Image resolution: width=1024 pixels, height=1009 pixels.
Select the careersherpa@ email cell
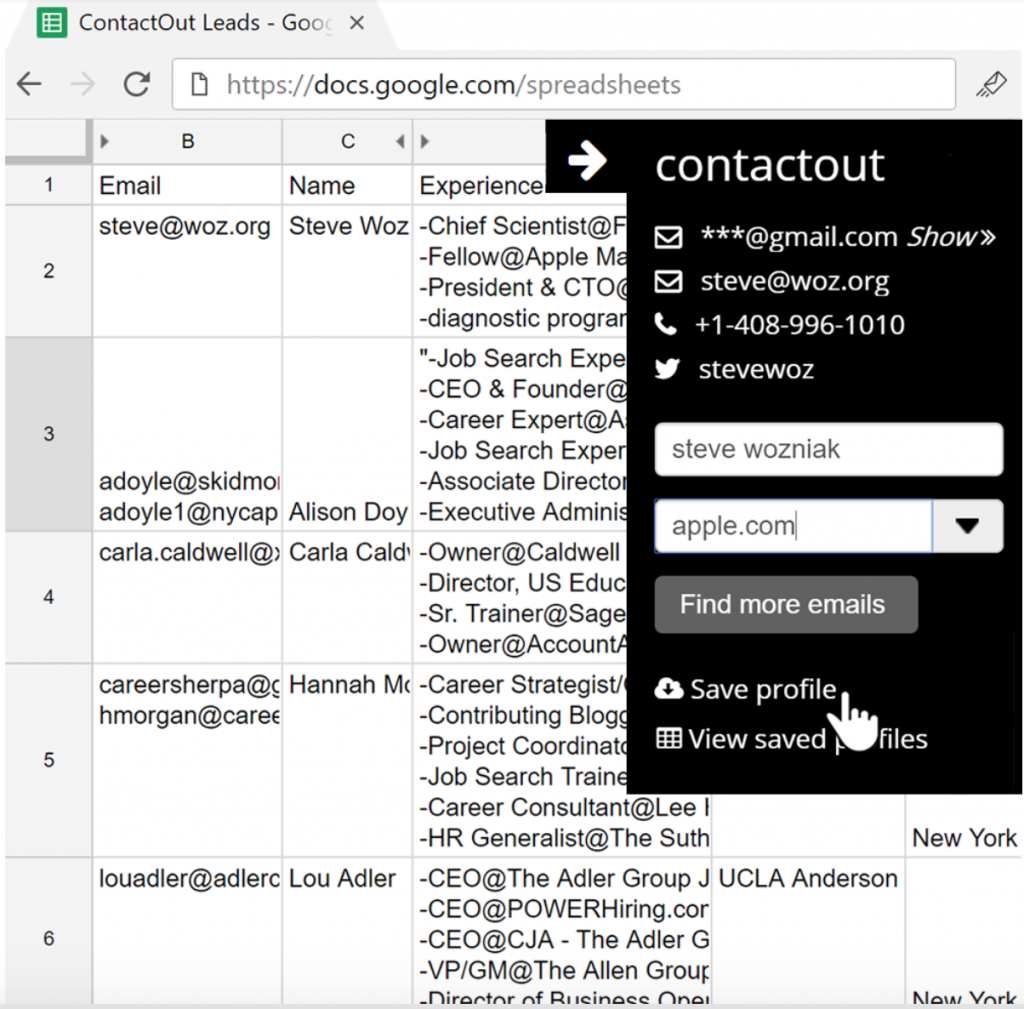[187, 760]
